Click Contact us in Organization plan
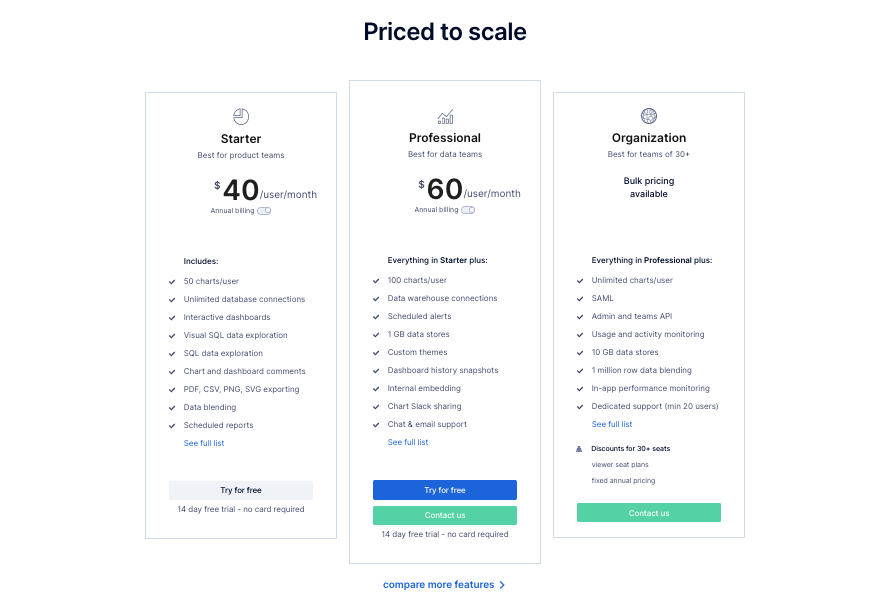This screenshot has height=605, width=884. pos(649,513)
